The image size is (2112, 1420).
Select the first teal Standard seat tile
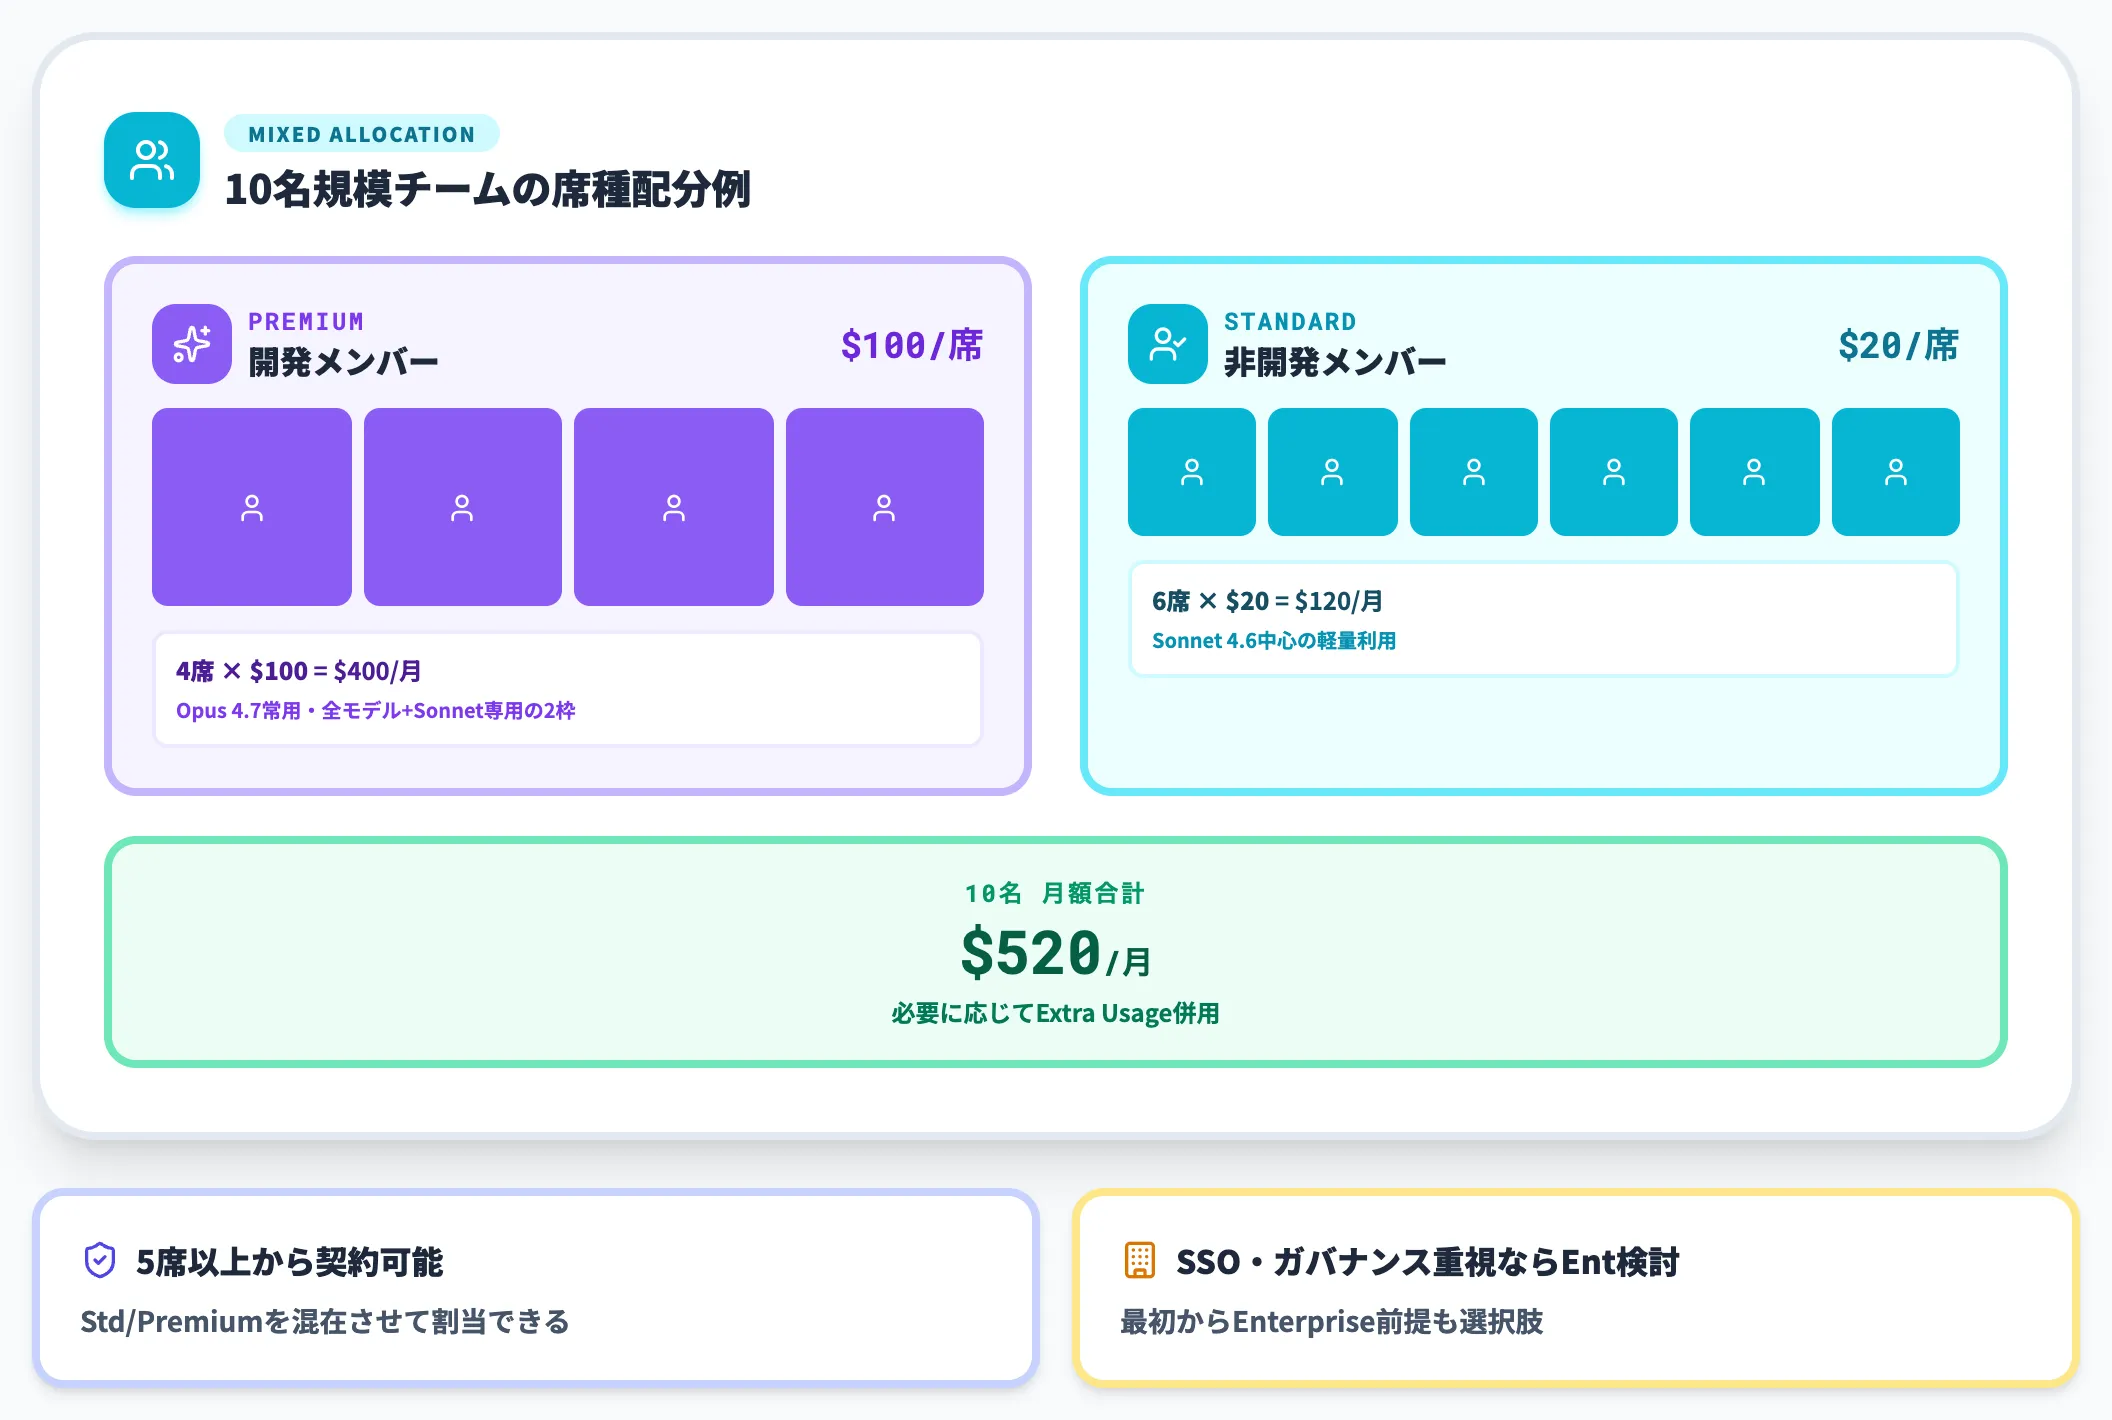[1192, 472]
